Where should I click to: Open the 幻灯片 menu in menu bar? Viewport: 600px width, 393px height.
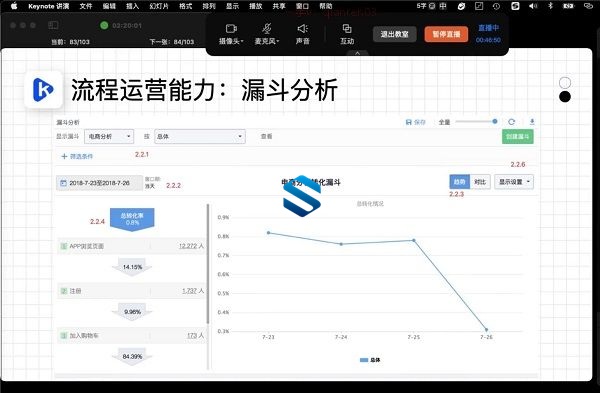[x=159, y=6]
